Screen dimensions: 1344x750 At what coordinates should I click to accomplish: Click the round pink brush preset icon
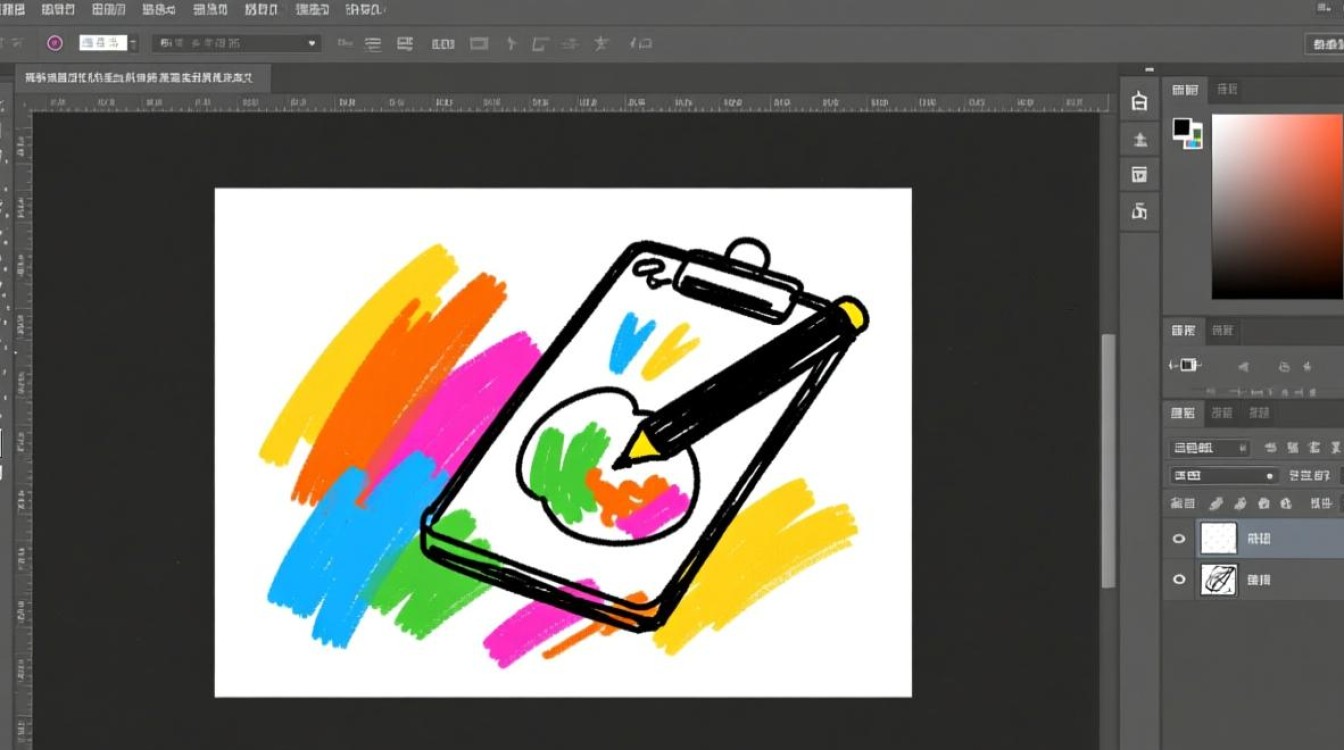point(55,43)
